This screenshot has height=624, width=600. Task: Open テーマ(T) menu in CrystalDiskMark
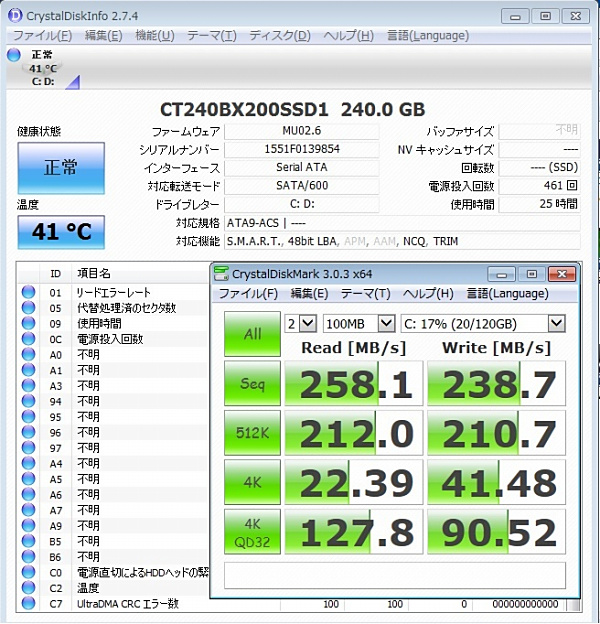pos(365,294)
